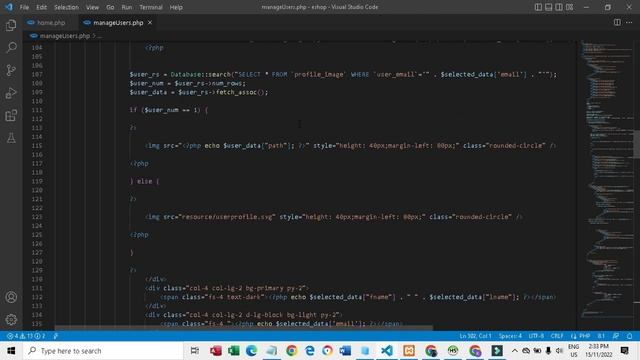Open XAMPP from the taskbar
Image resolution: width=640 pixels, height=360 pixels.
[409, 351]
